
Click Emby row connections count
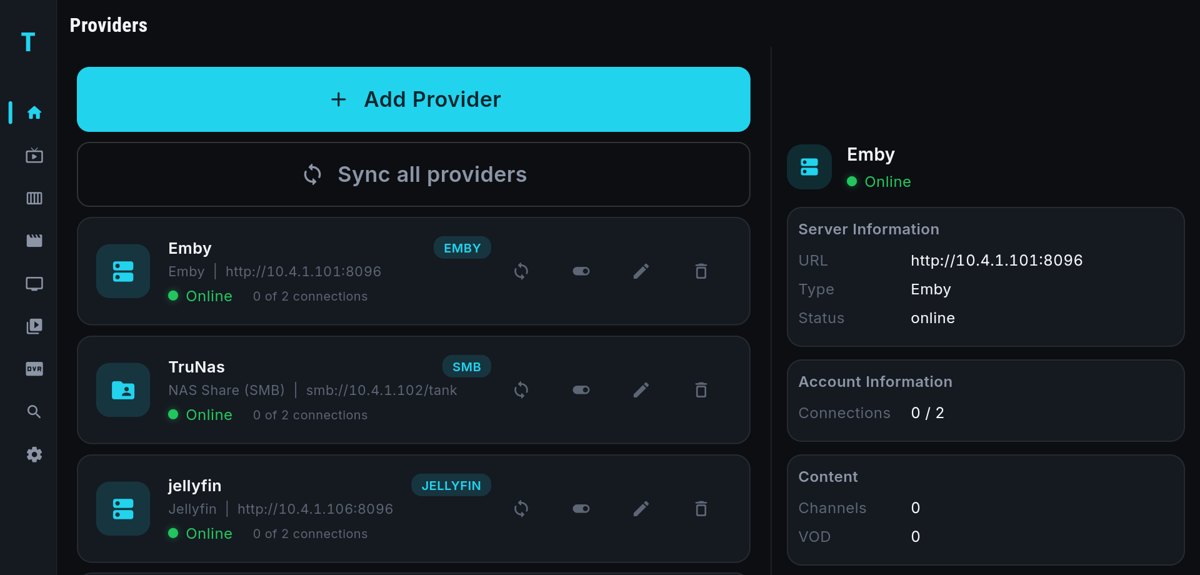(x=310, y=297)
